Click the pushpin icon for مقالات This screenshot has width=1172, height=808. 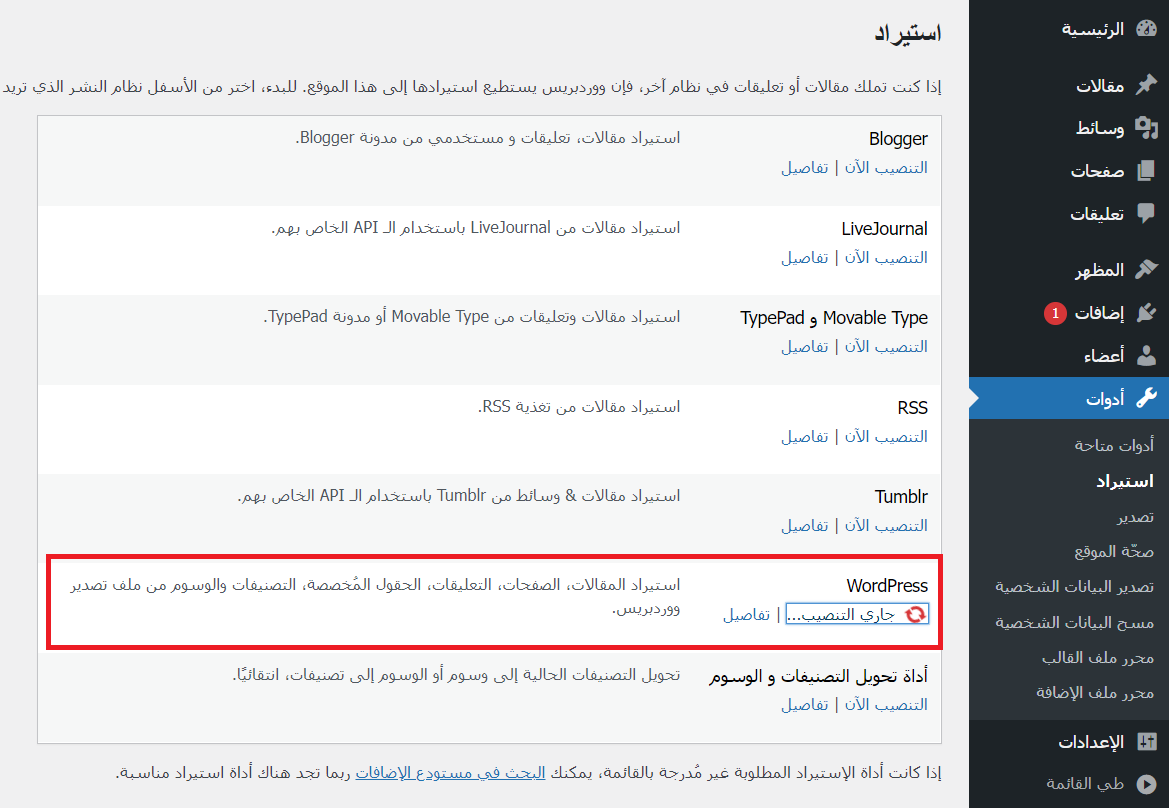(x=1146, y=86)
